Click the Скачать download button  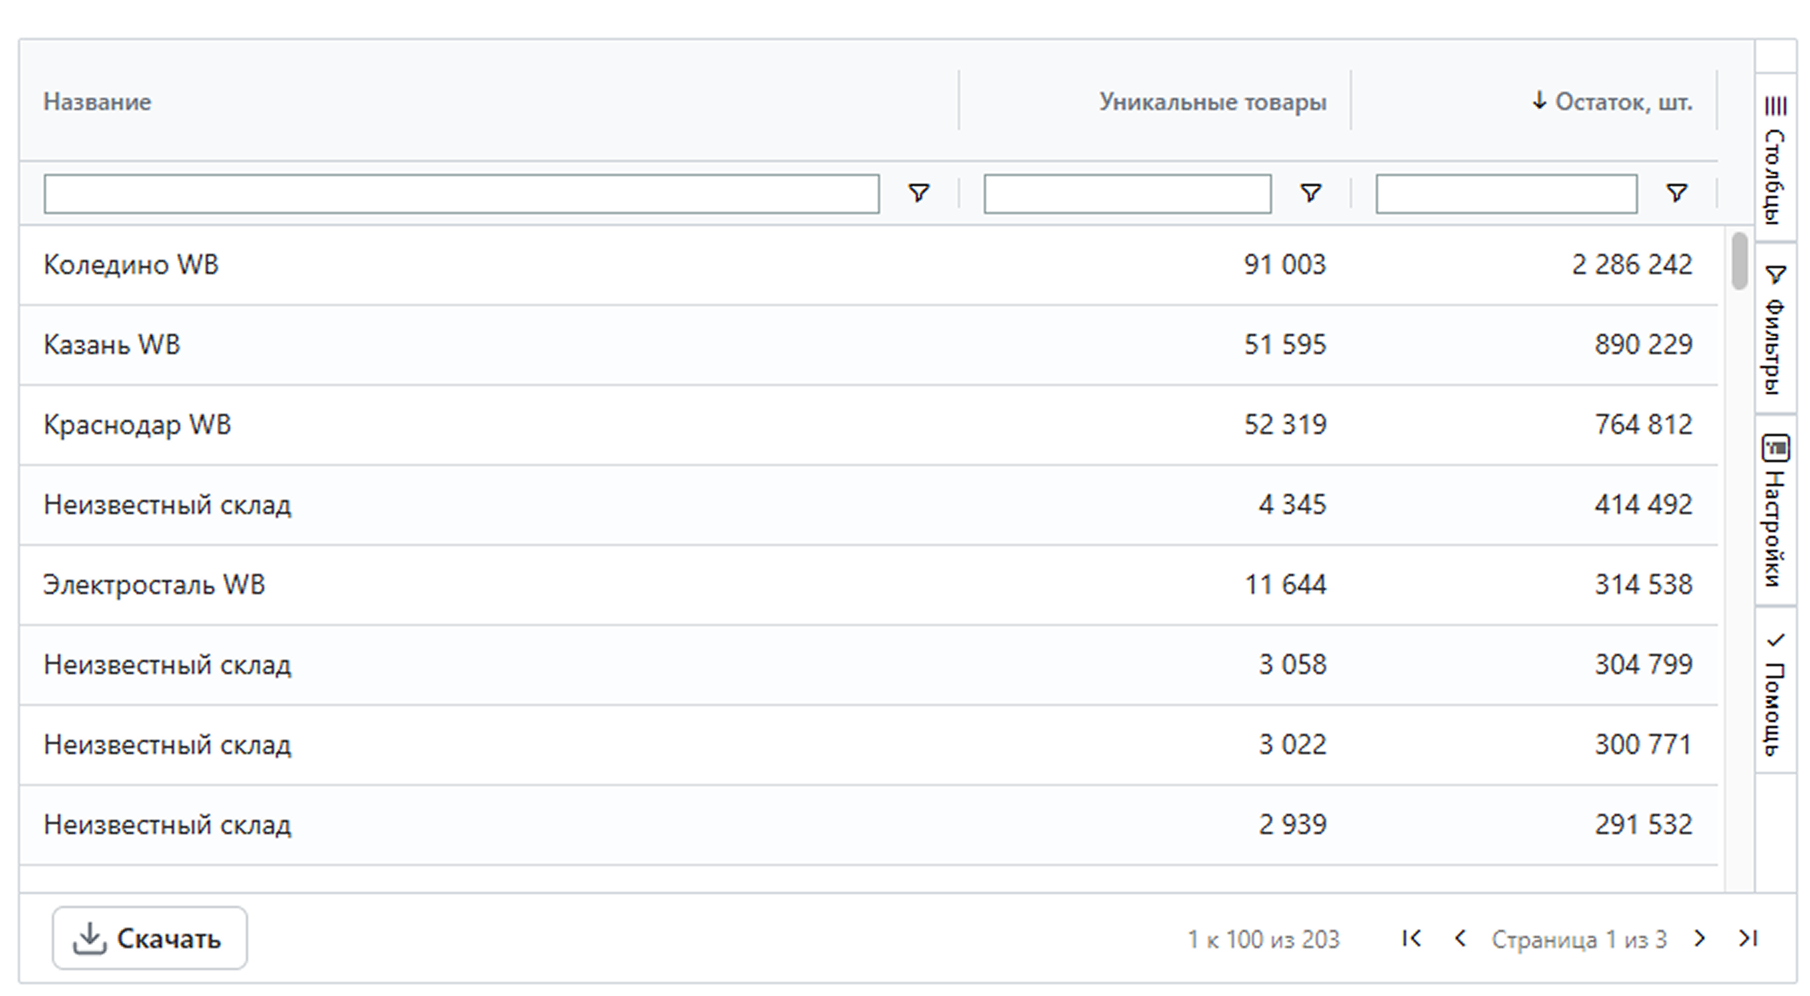tap(149, 938)
